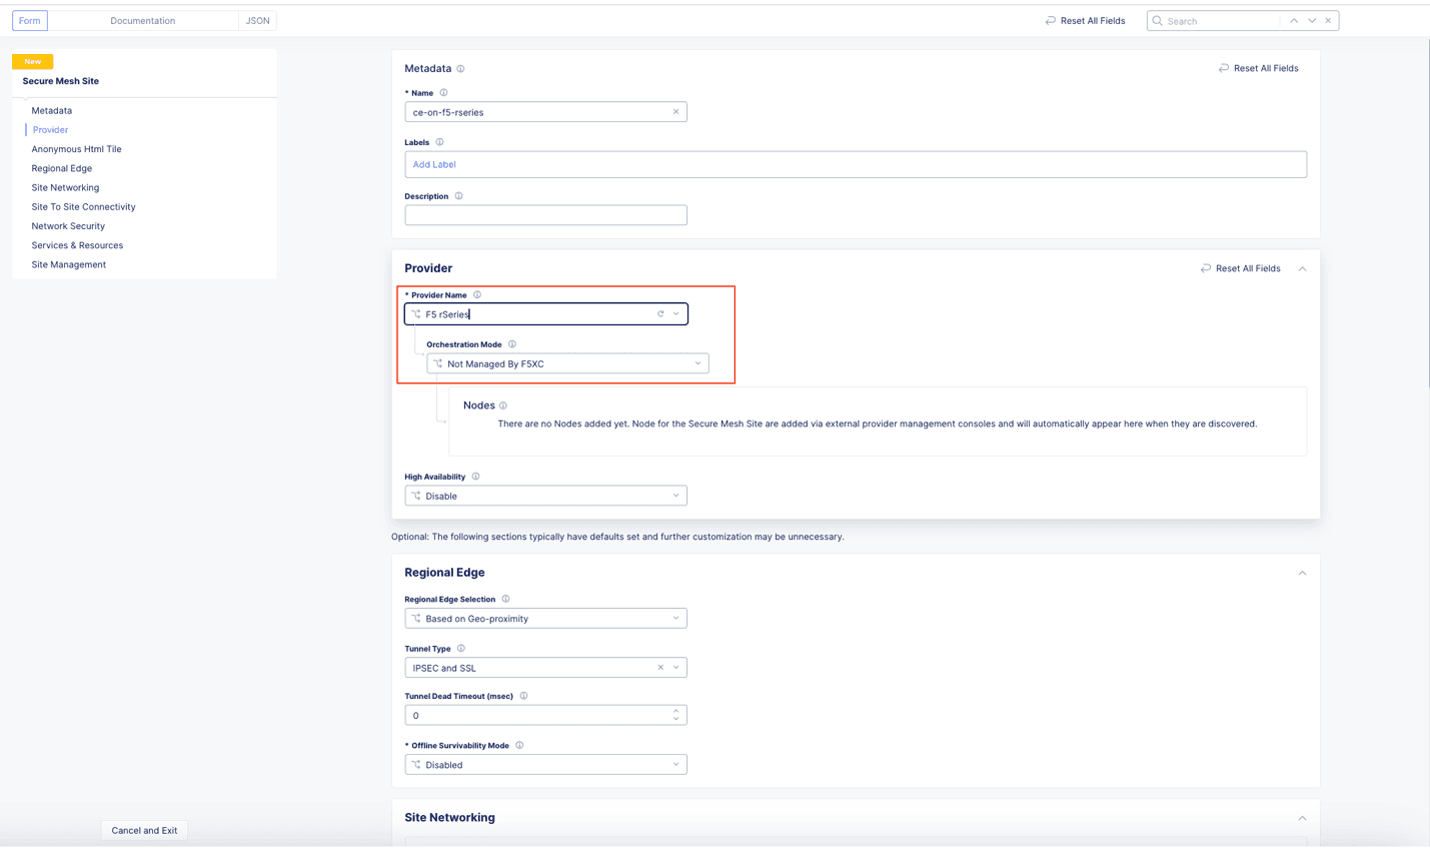The image size is (1430, 849).
Task: Open Provider Name dropdown arrow
Action: click(x=677, y=314)
